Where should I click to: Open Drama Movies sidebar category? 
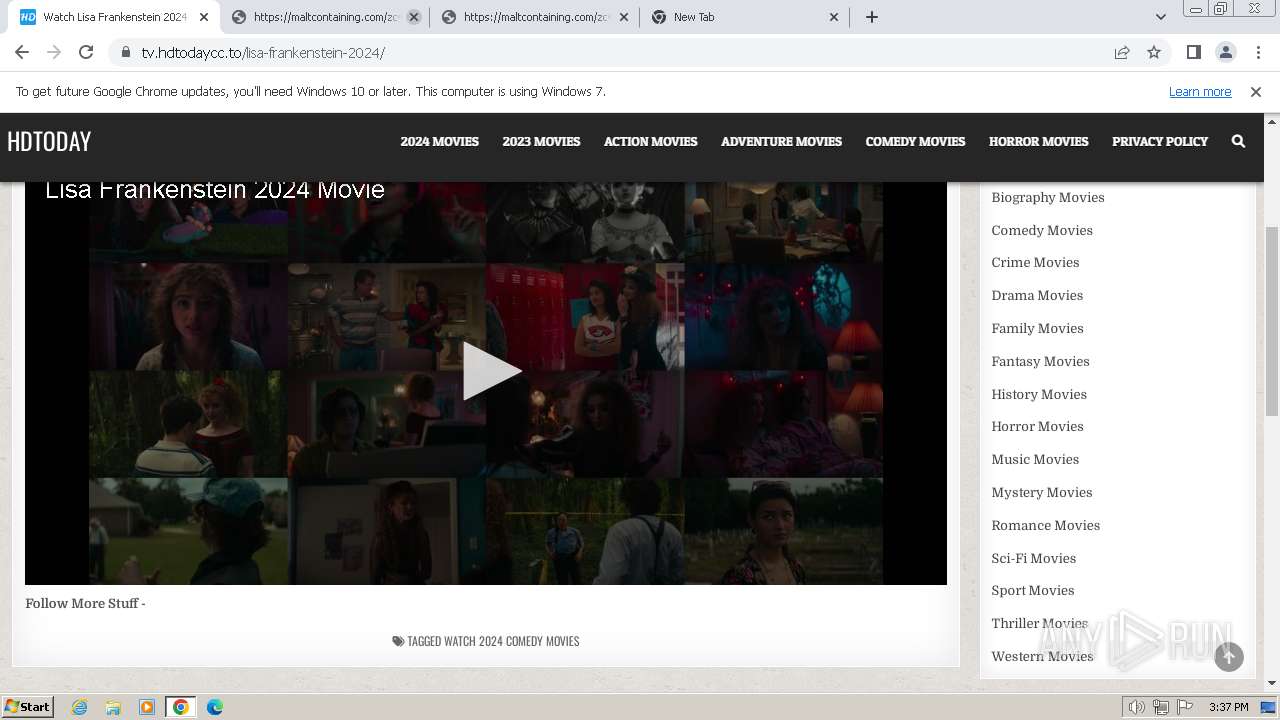coord(1037,295)
